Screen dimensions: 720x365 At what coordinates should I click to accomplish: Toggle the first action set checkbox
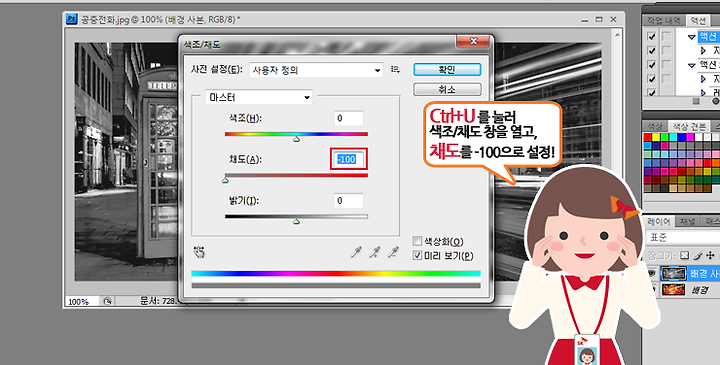(651, 37)
